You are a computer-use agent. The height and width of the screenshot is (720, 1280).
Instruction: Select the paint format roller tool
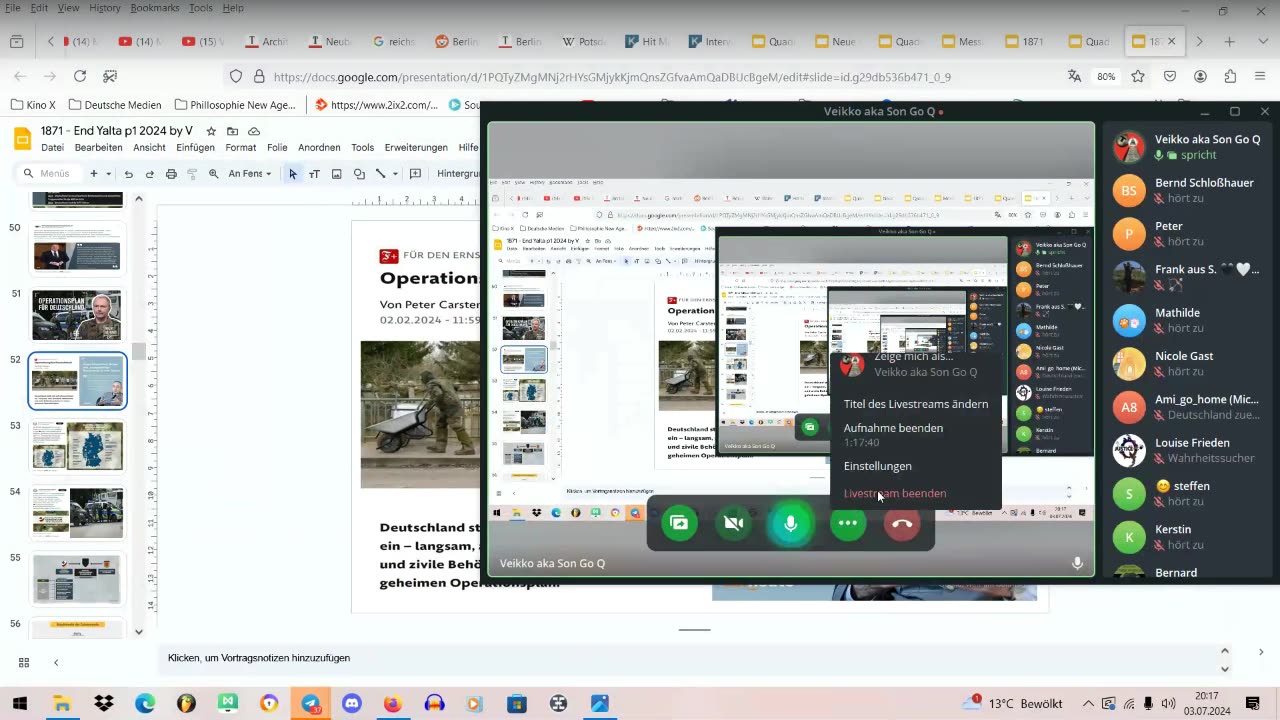192,174
